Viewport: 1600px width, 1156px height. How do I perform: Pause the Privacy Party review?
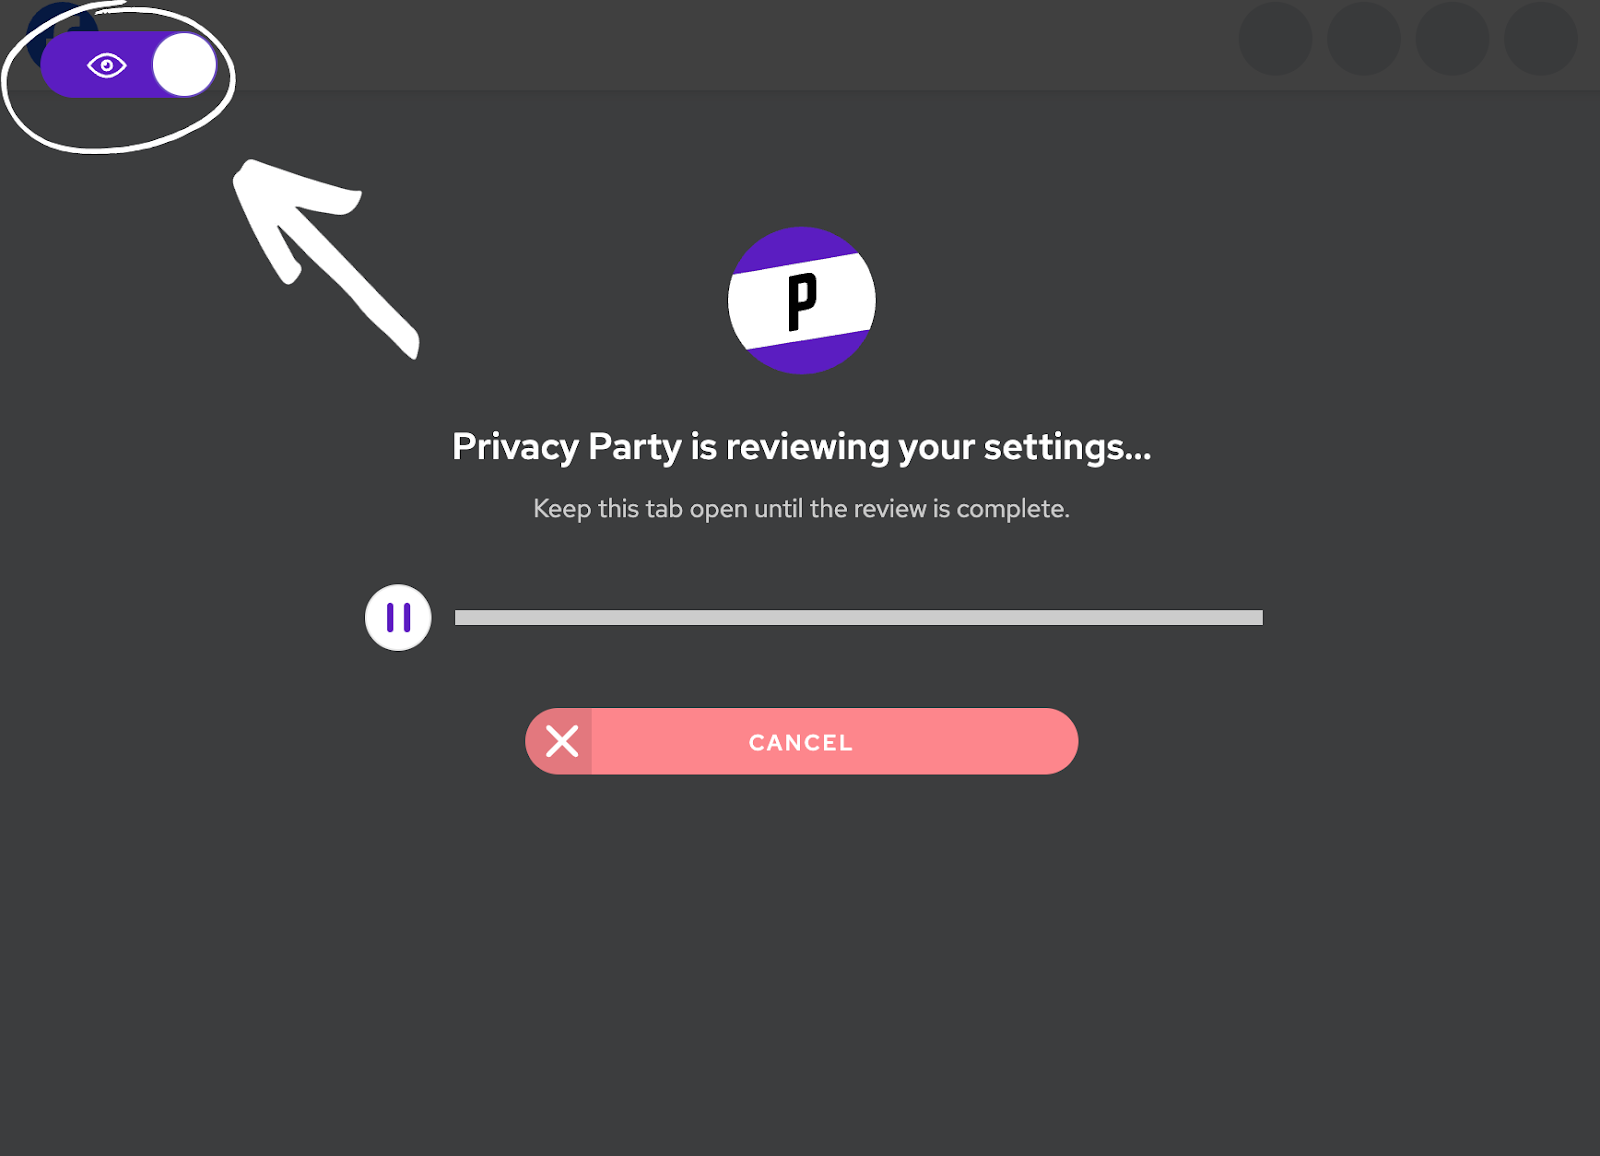tap(398, 618)
